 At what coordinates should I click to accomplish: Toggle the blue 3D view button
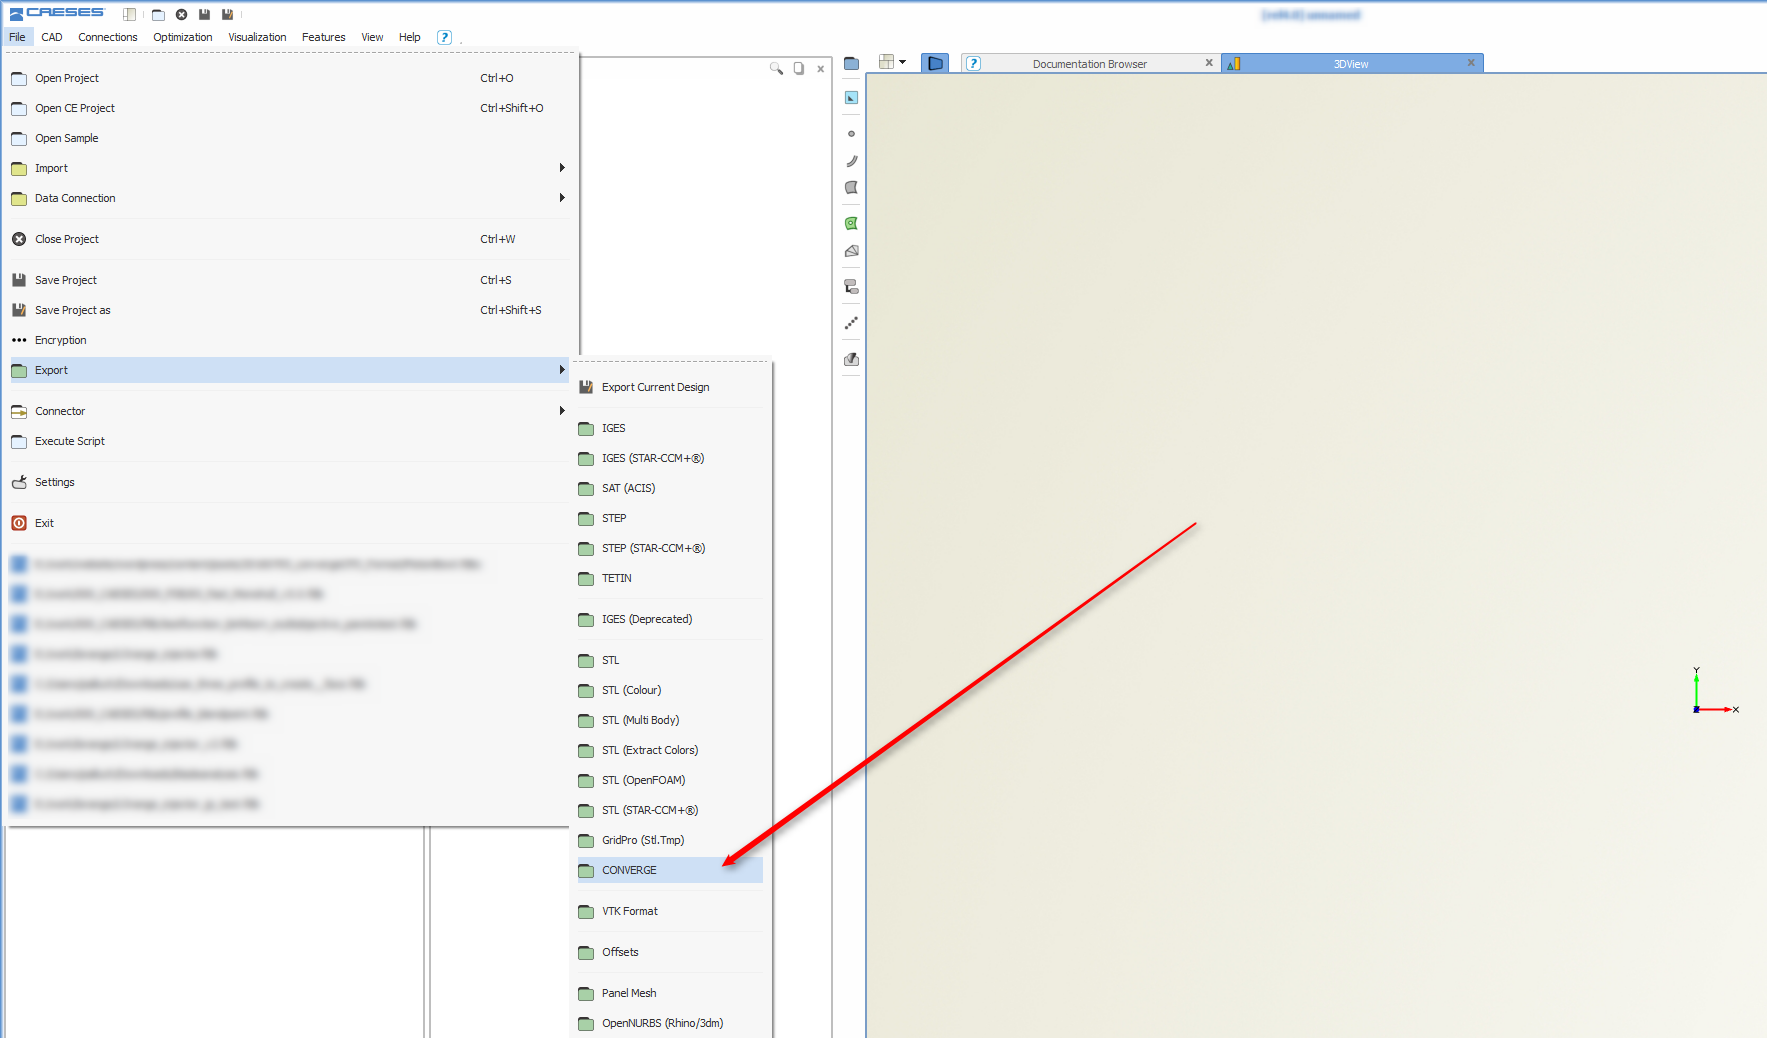(x=935, y=63)
